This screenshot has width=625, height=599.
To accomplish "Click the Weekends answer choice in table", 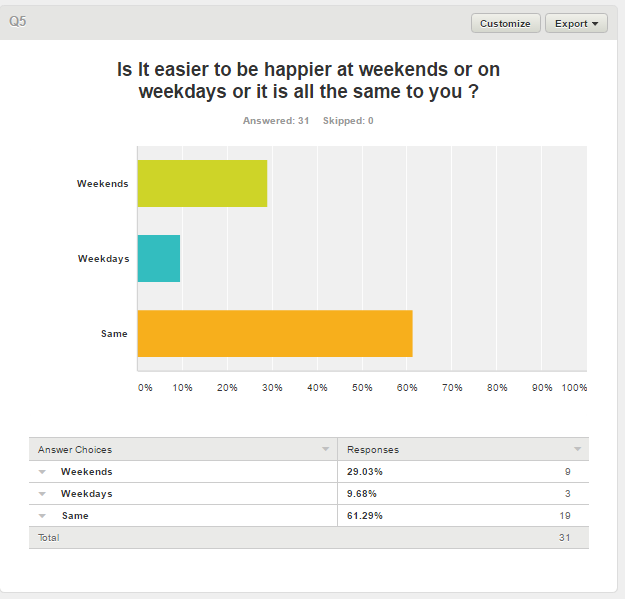I will [86, 472].
